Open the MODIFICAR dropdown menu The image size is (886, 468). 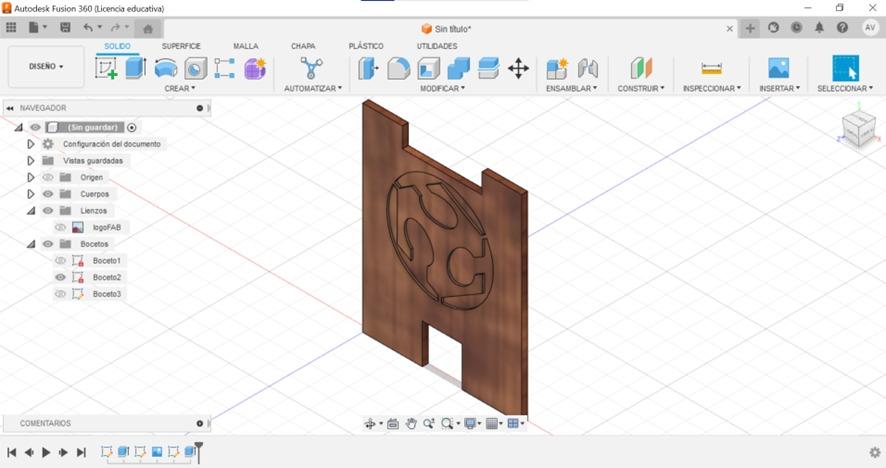(442, 89)
